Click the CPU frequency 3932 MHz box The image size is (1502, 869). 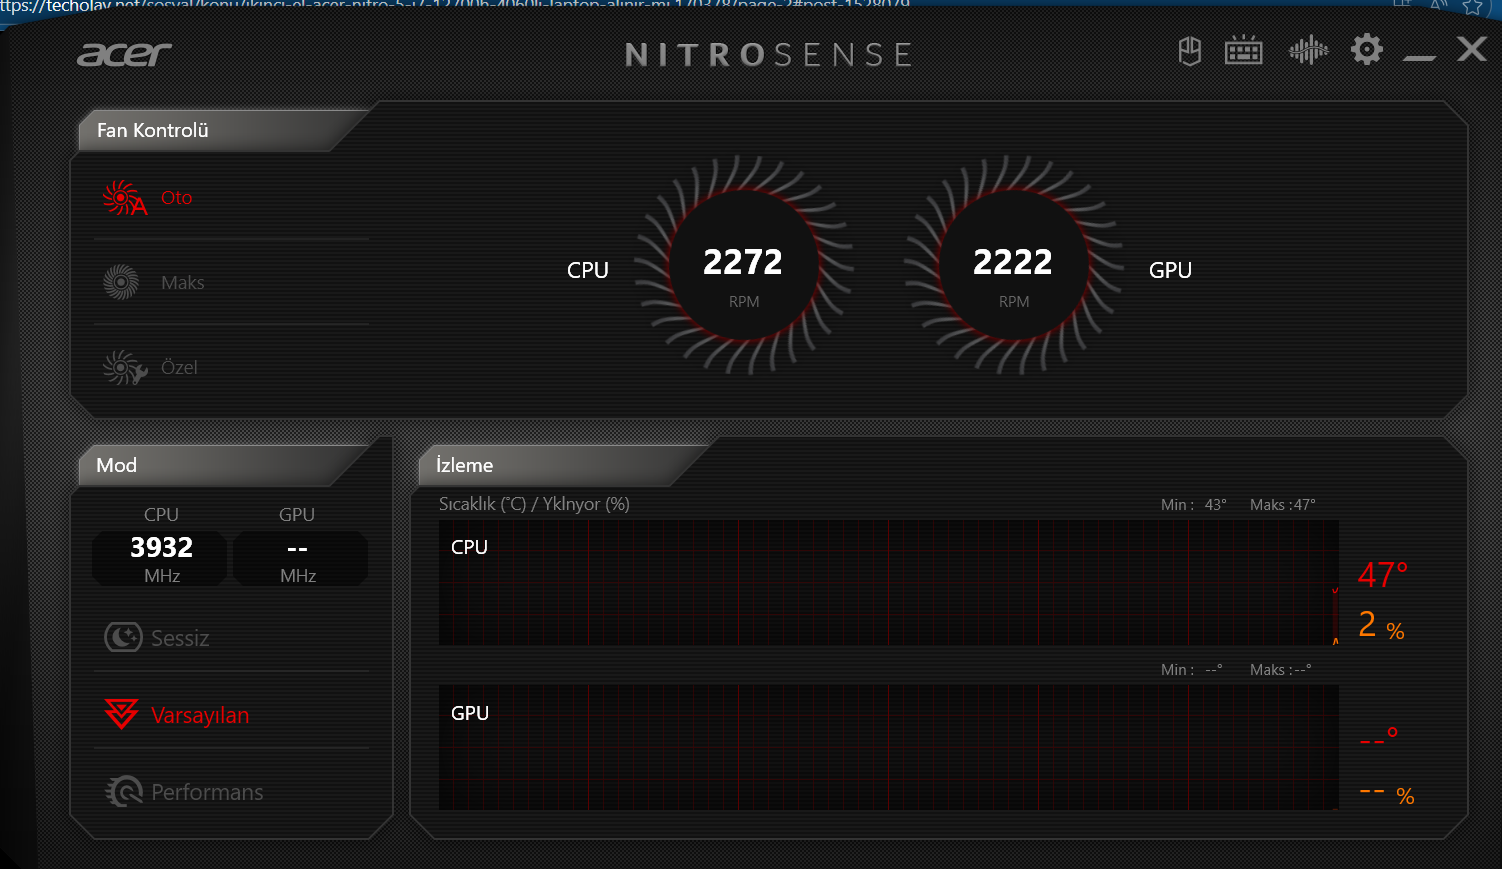(x=161, y=559)
